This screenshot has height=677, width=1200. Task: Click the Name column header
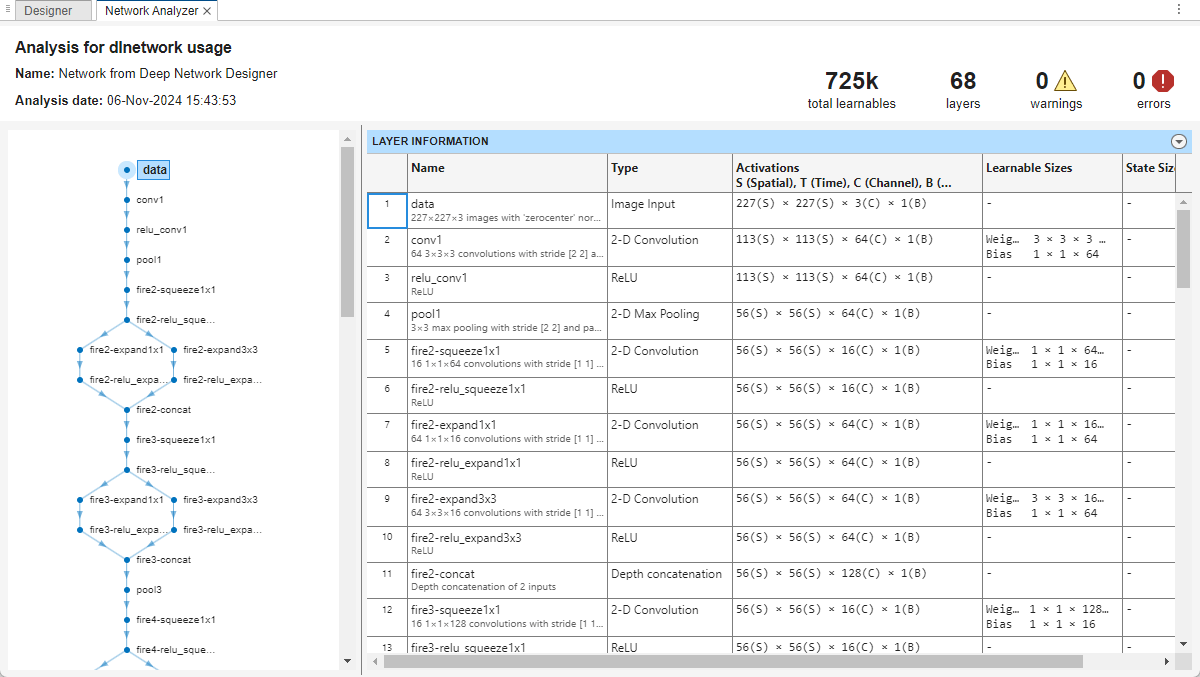point(507,172)
